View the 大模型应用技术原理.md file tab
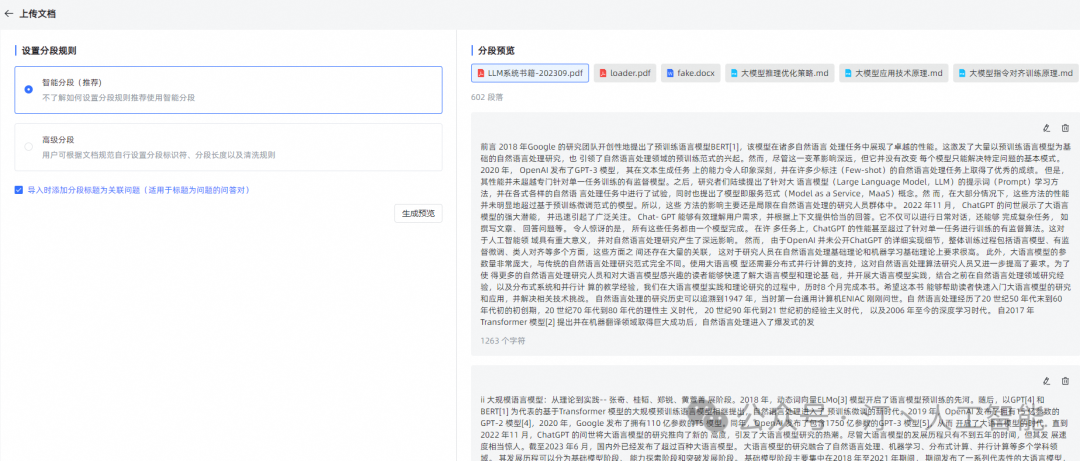 click(x=894, y=73)
